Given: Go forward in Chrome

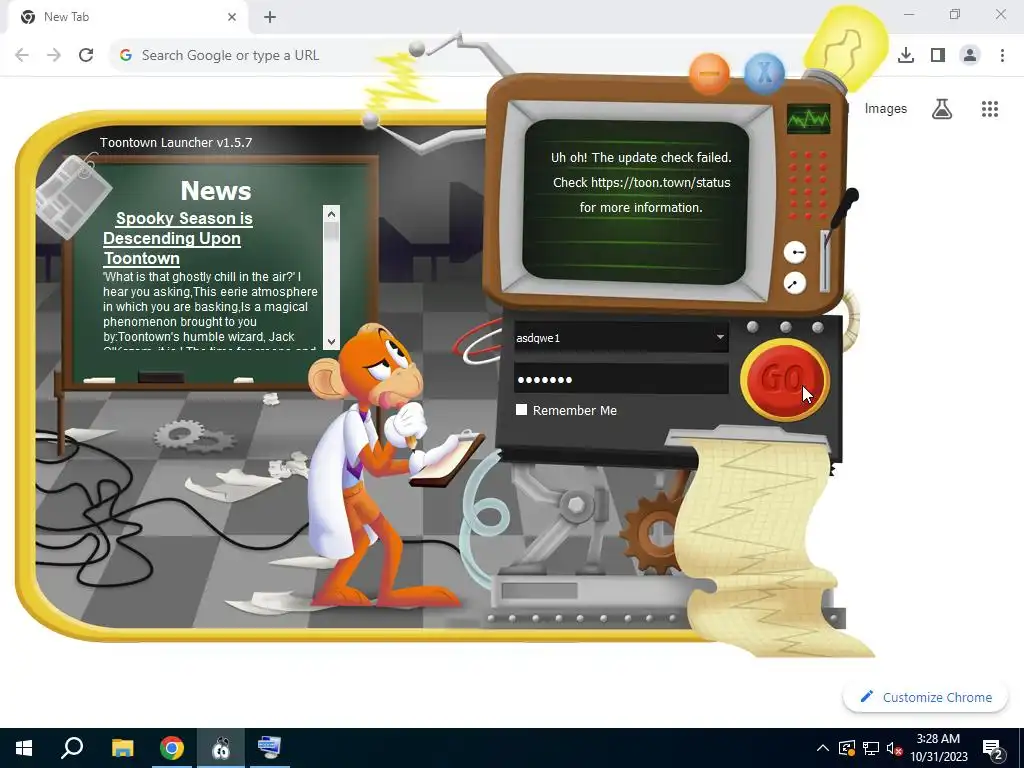Looking at the screenshot, I should 54,56.
